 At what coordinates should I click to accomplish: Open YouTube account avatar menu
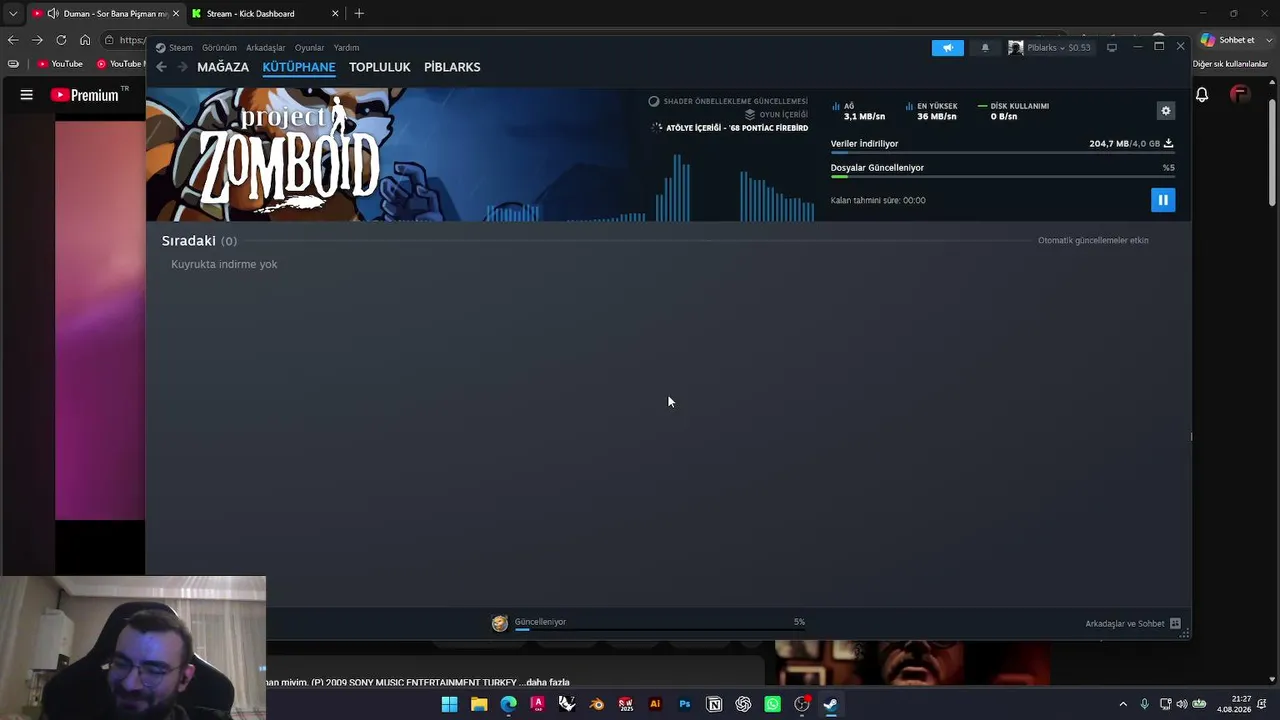(x=1240, y=95)
